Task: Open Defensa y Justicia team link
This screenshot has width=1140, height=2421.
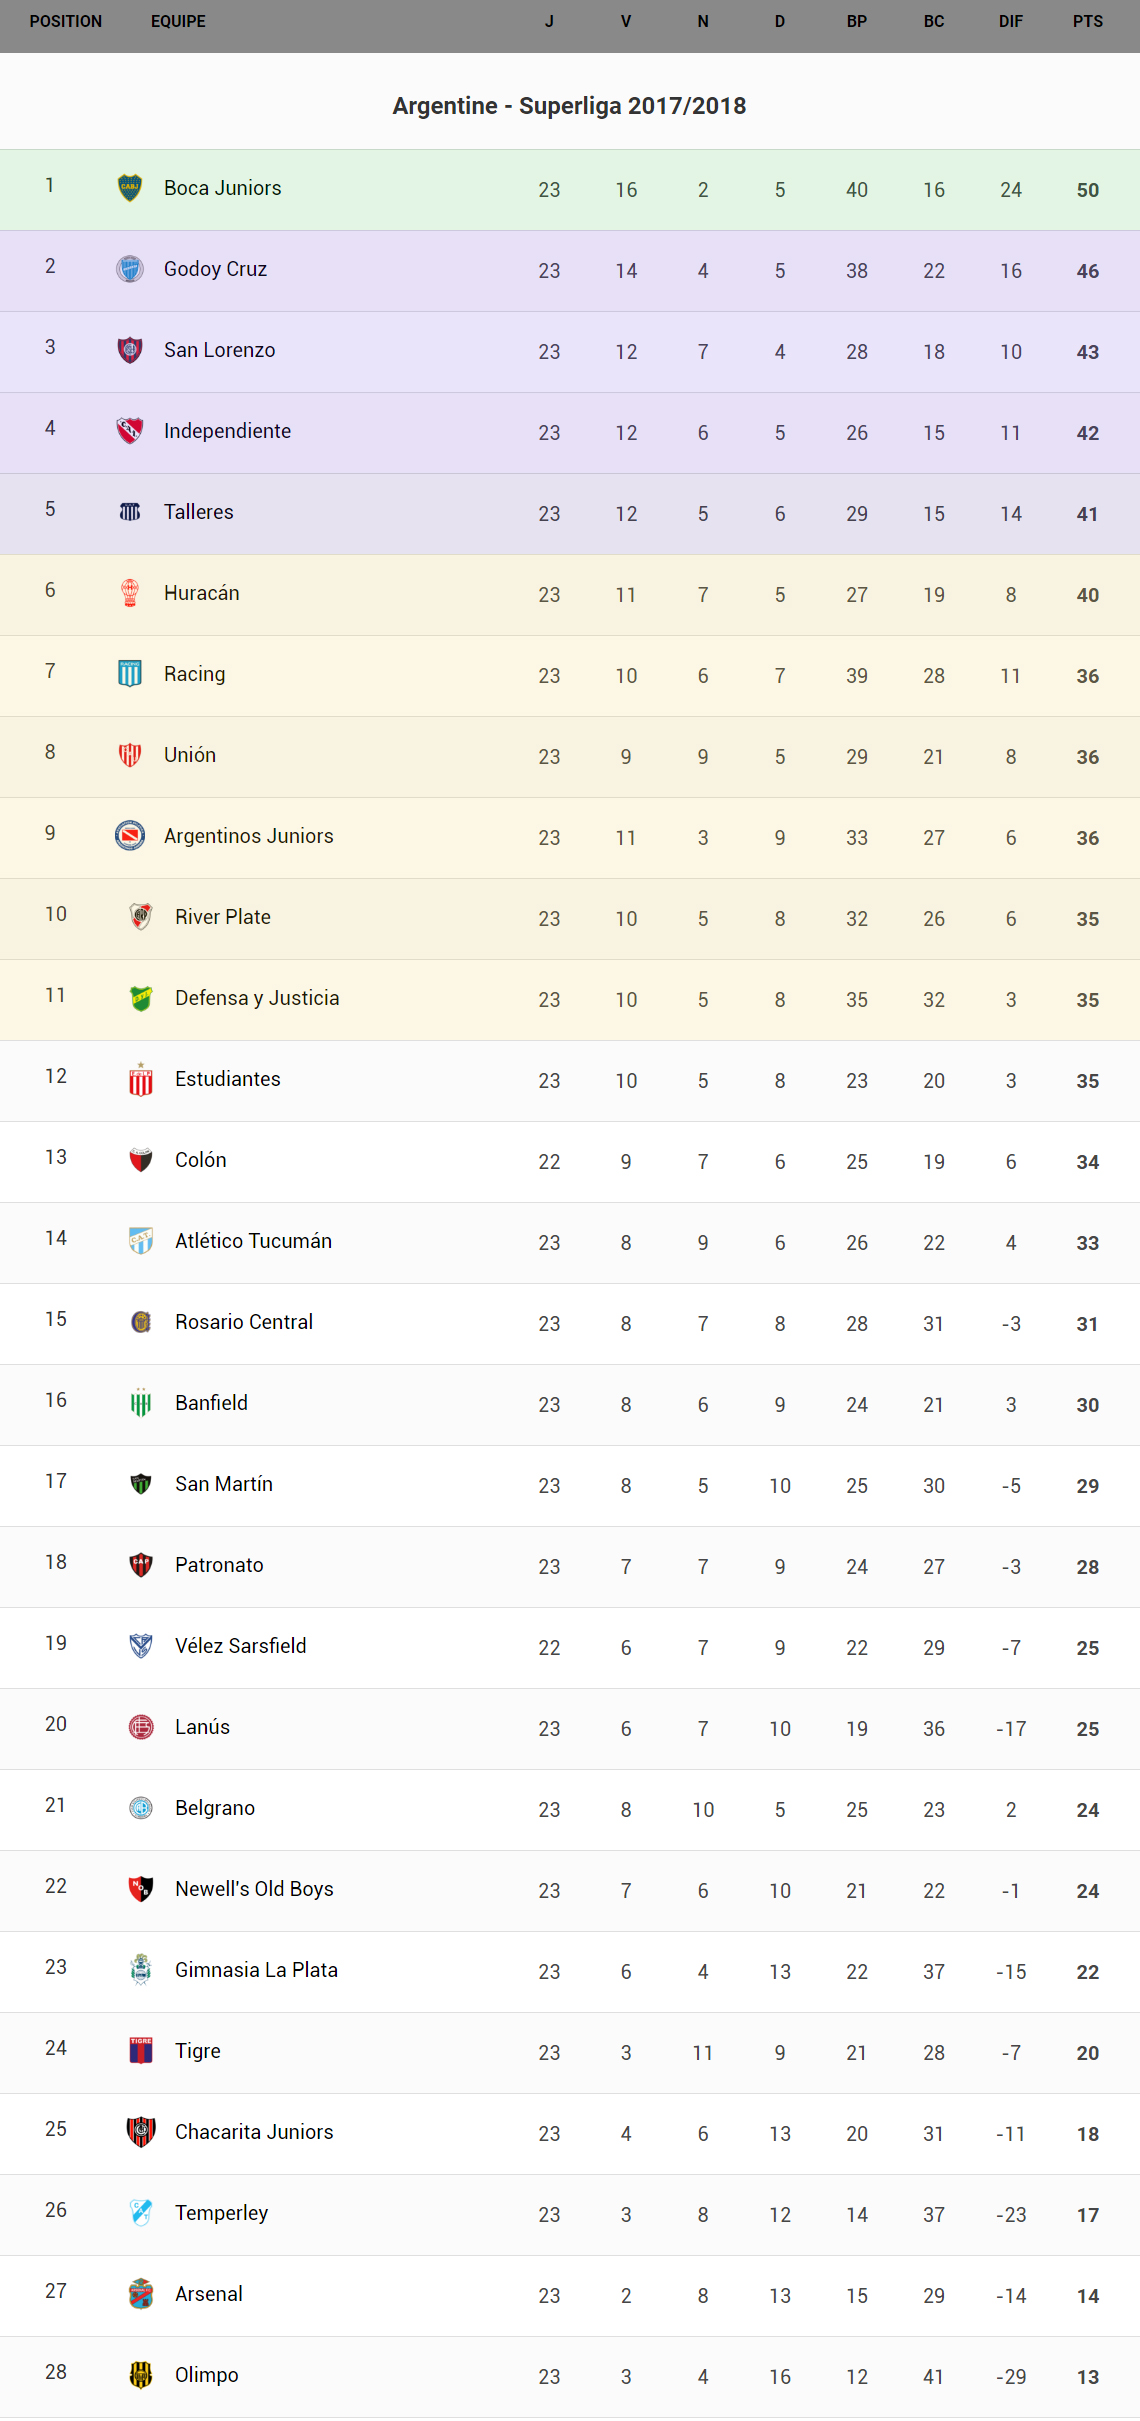Action: [x=257, y=998]
